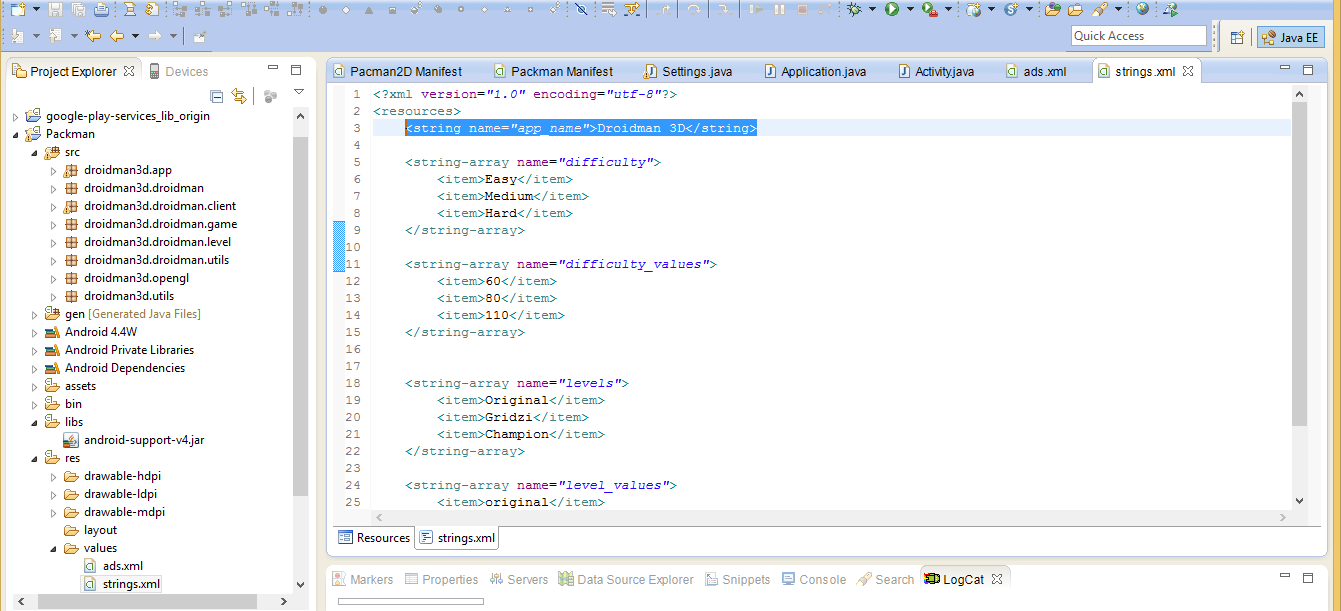This screenshot has width=1341, height=611.
Task: Click the New Server toolbar icon
Action: pyautogui.click(x=973, y=9)
